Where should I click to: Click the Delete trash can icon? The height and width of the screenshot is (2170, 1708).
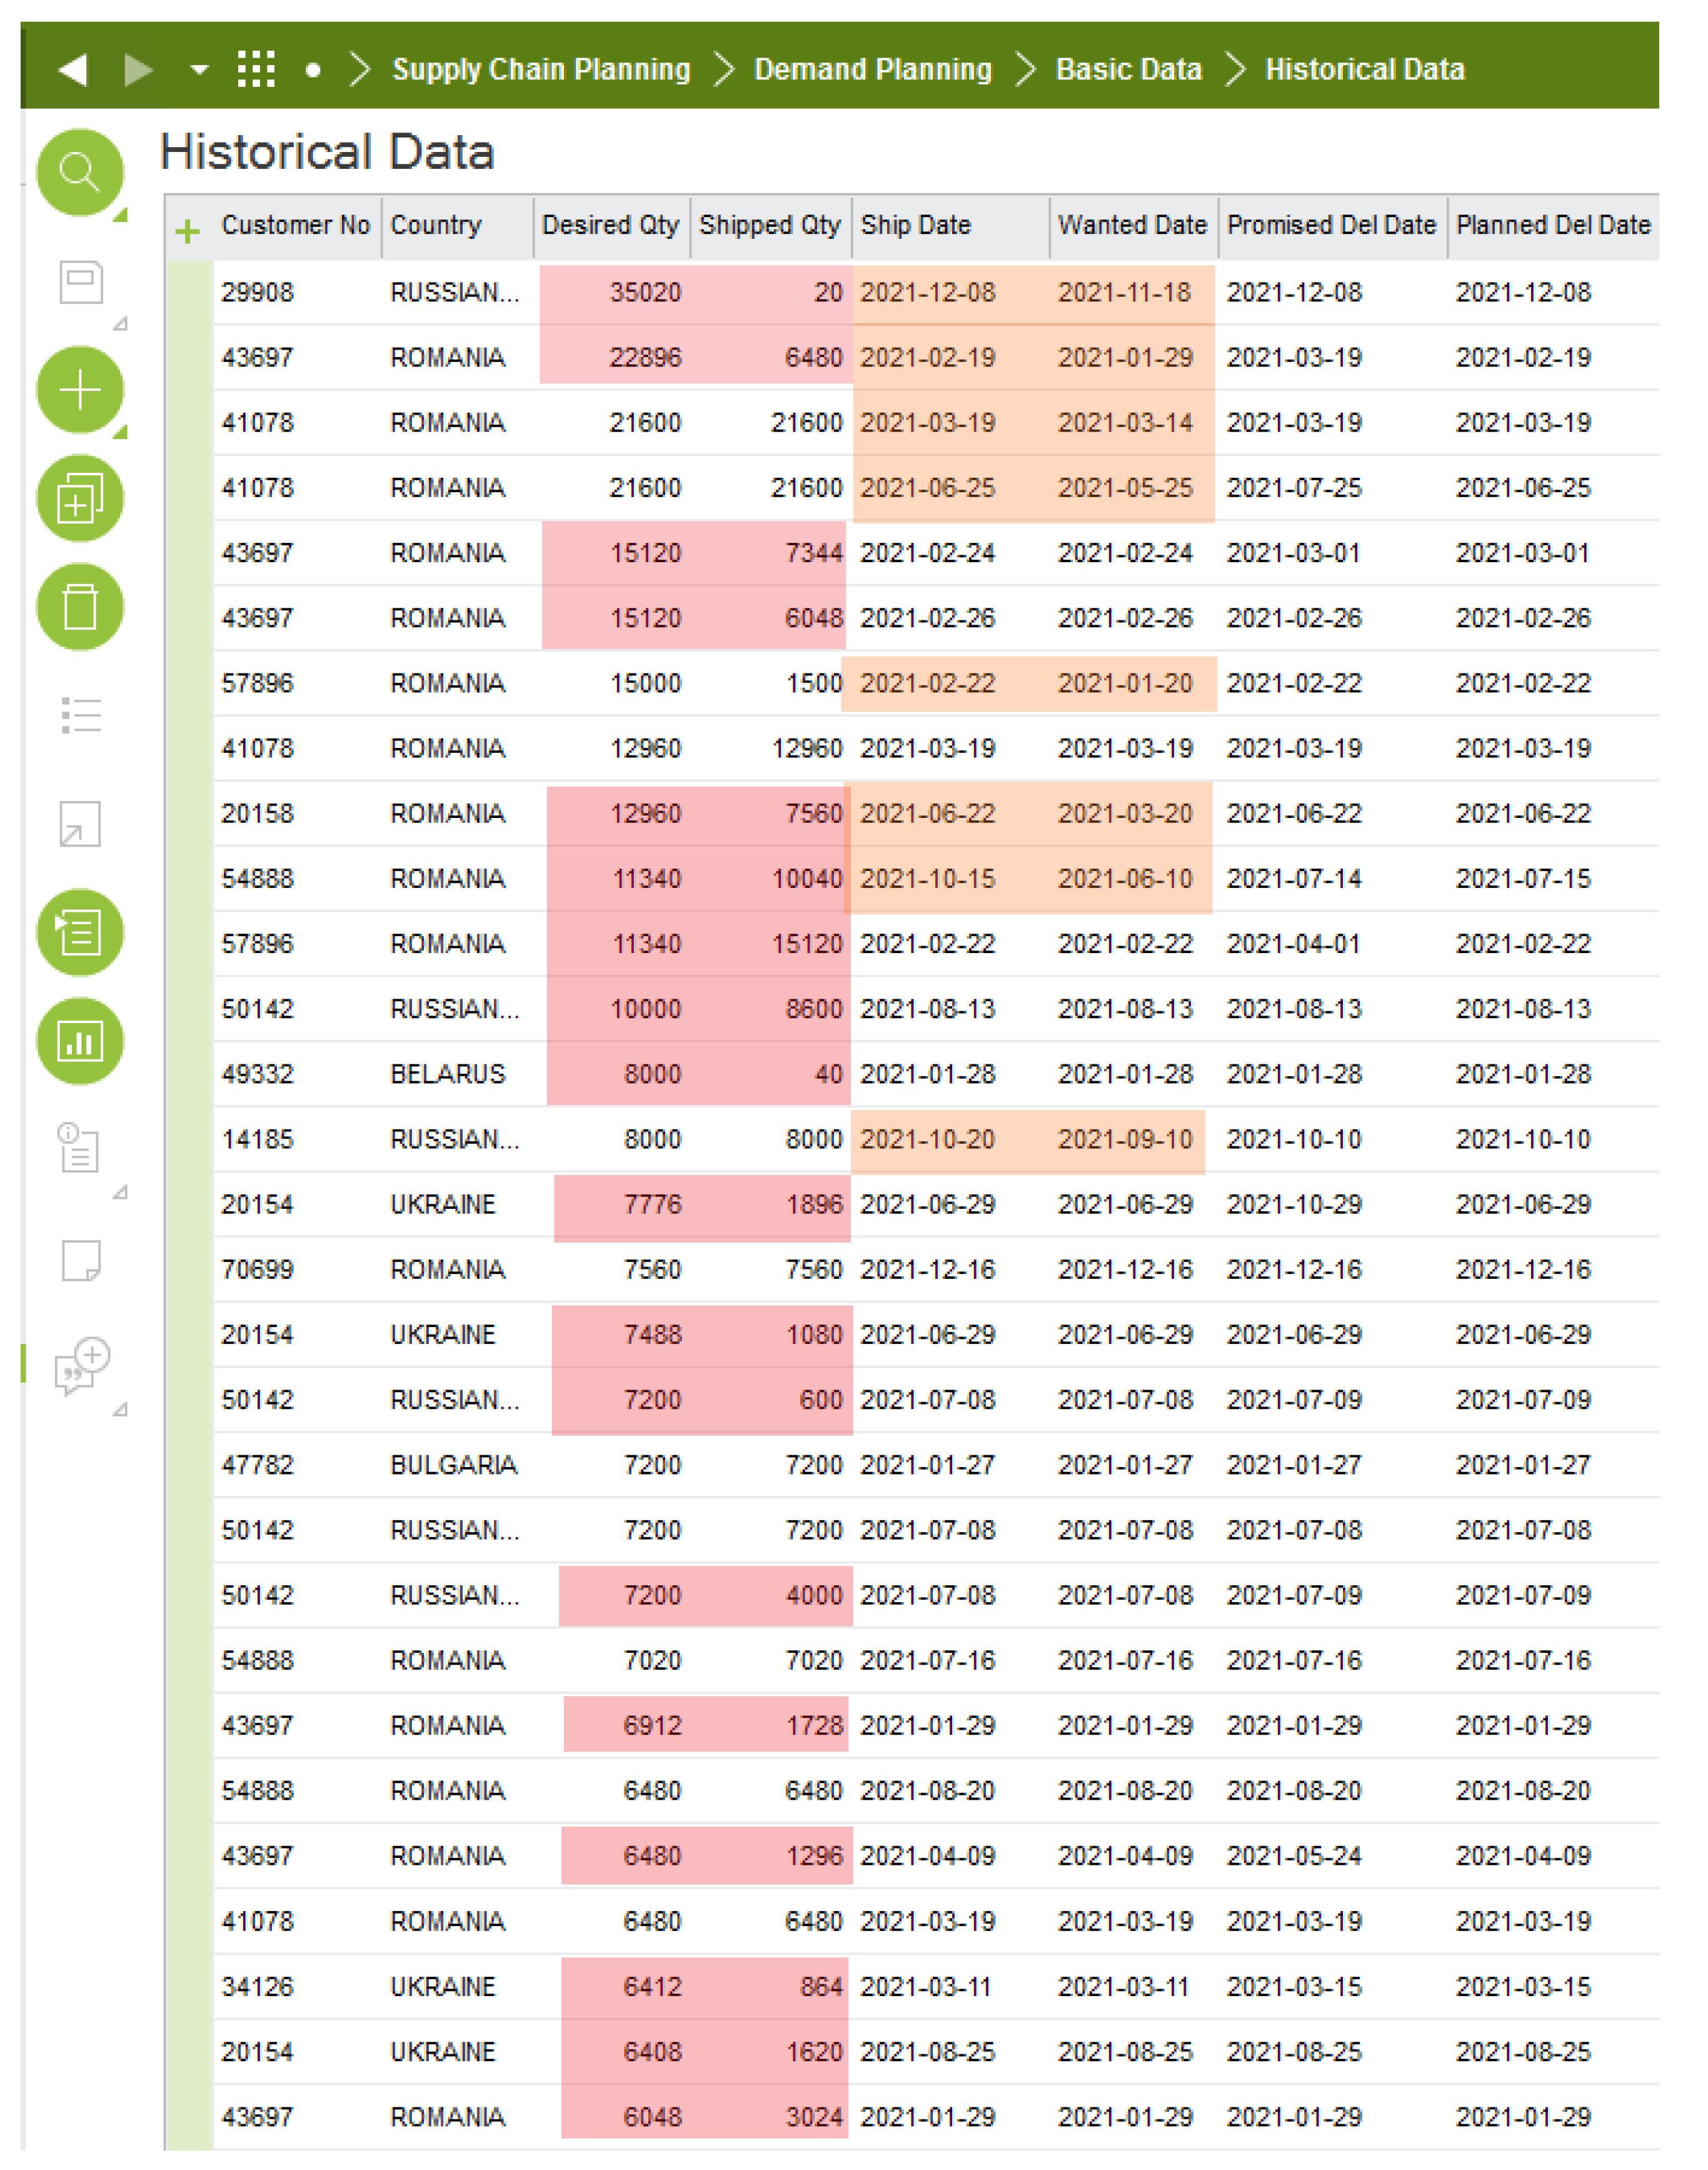(79, 606)
